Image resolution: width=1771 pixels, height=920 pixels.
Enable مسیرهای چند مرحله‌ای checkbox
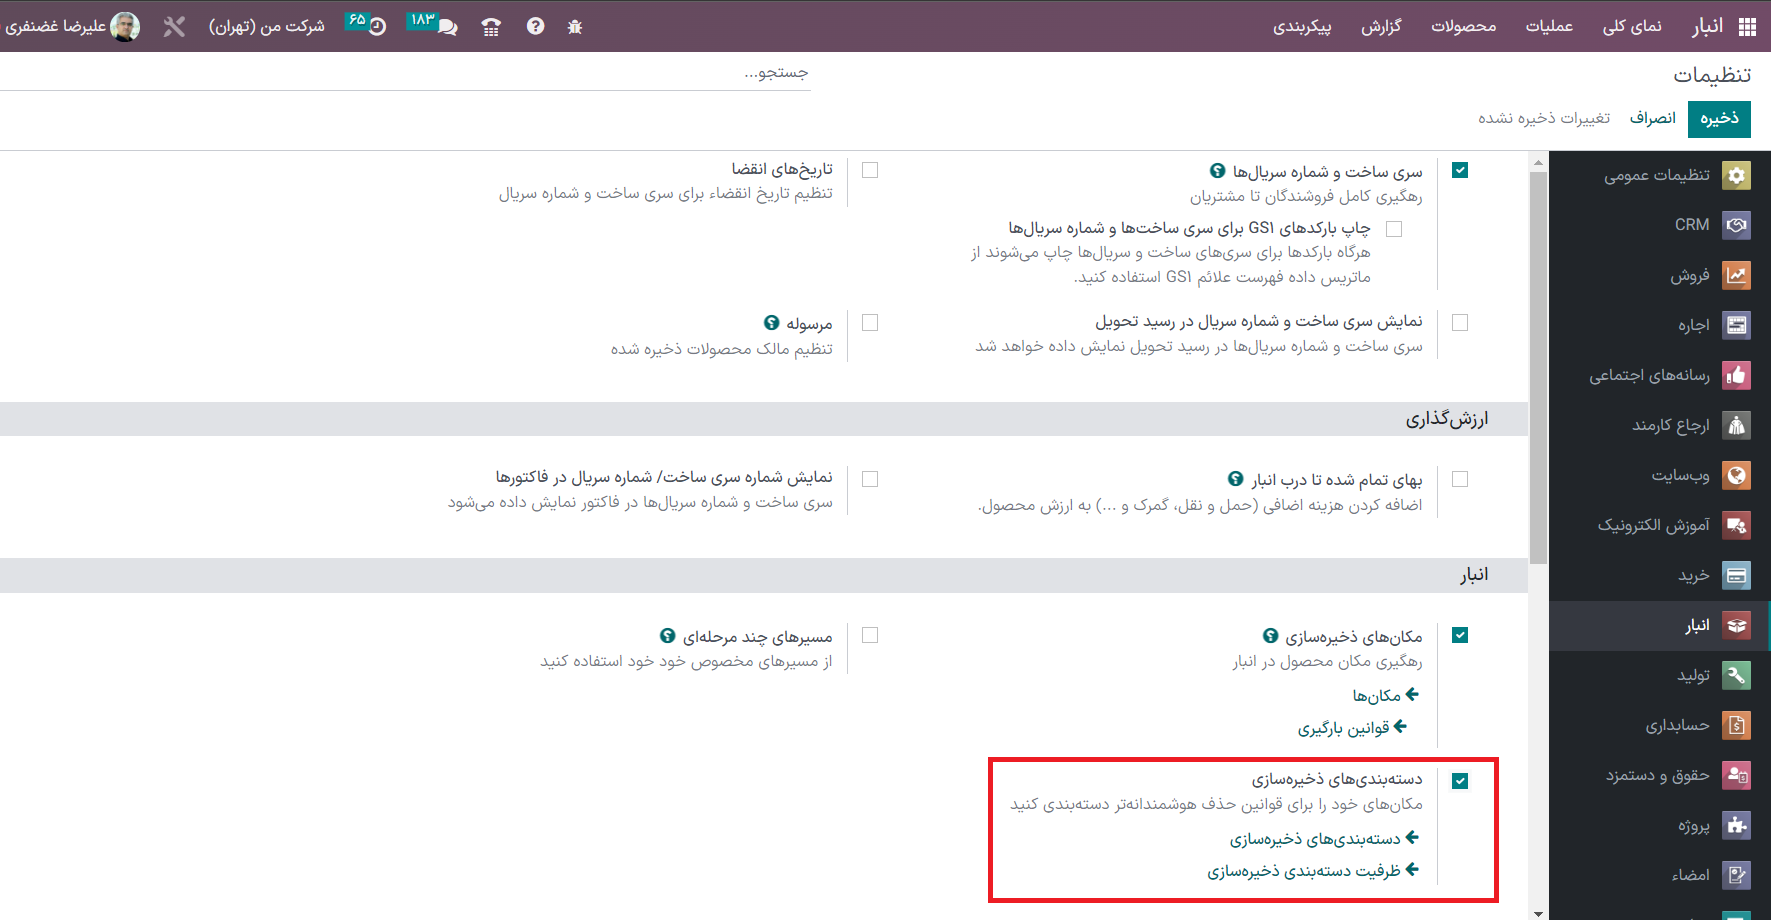tap(870, 635)
